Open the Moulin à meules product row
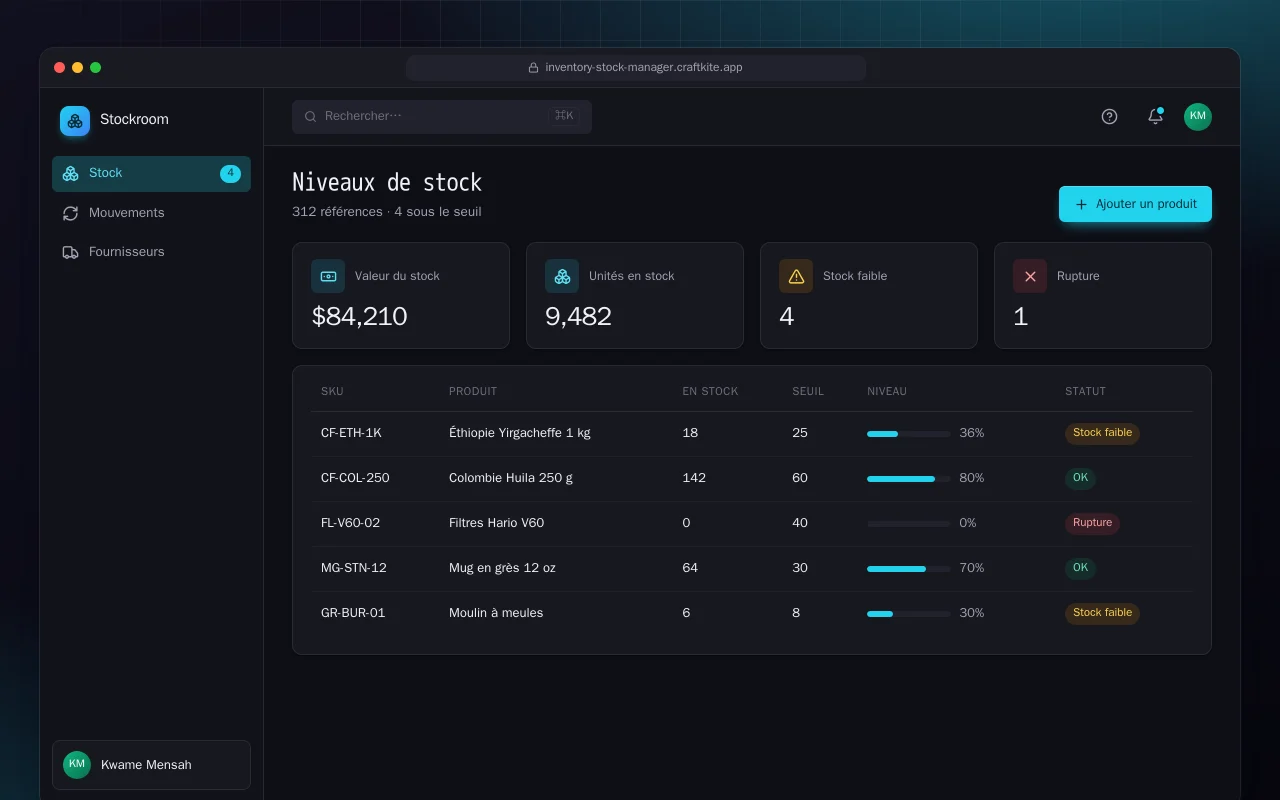1280x800 pixels. click(752, 613)
